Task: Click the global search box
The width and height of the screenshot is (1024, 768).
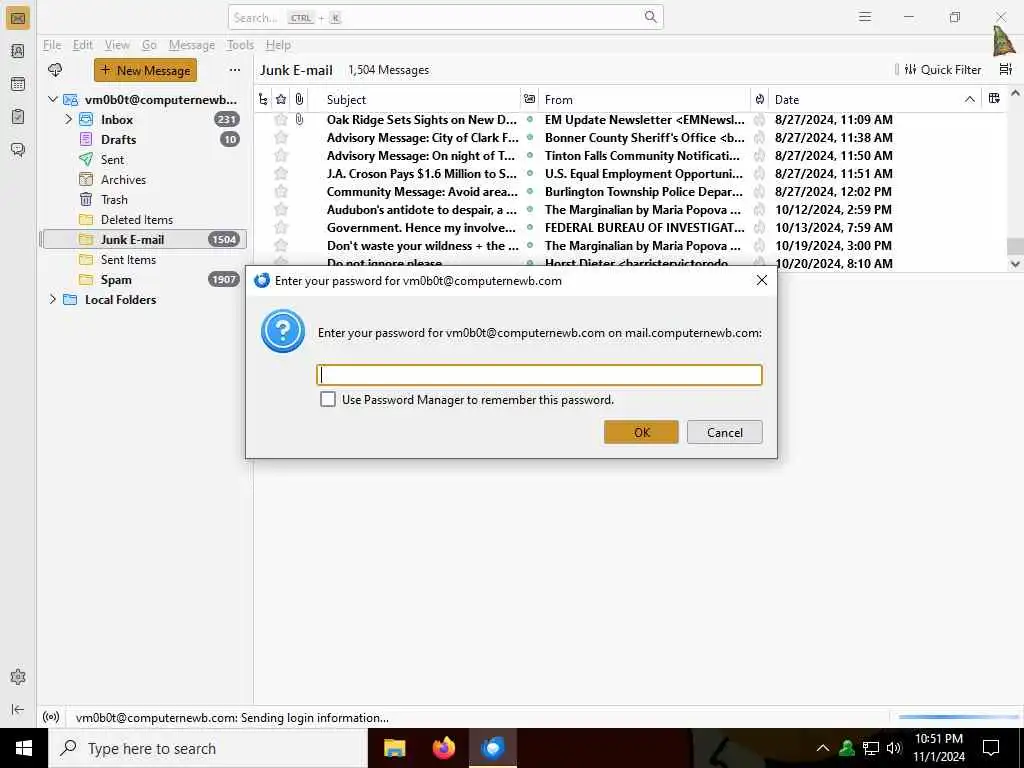Action: (x=445, y=18)
